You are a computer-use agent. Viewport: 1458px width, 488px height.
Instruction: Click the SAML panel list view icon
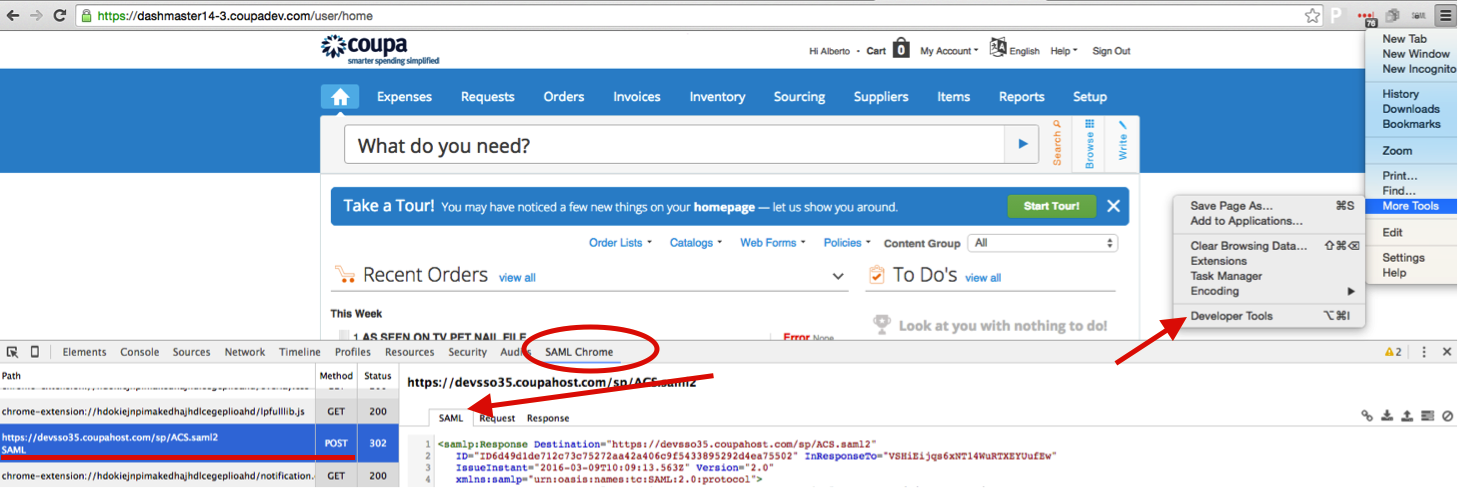(1427, 416)
